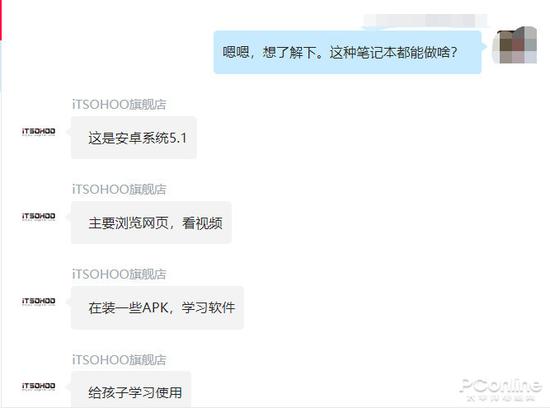Screen dimensions: 550x408
Task: Click the blurred username above the blue bubble
Action: click(x=425, y=20)
